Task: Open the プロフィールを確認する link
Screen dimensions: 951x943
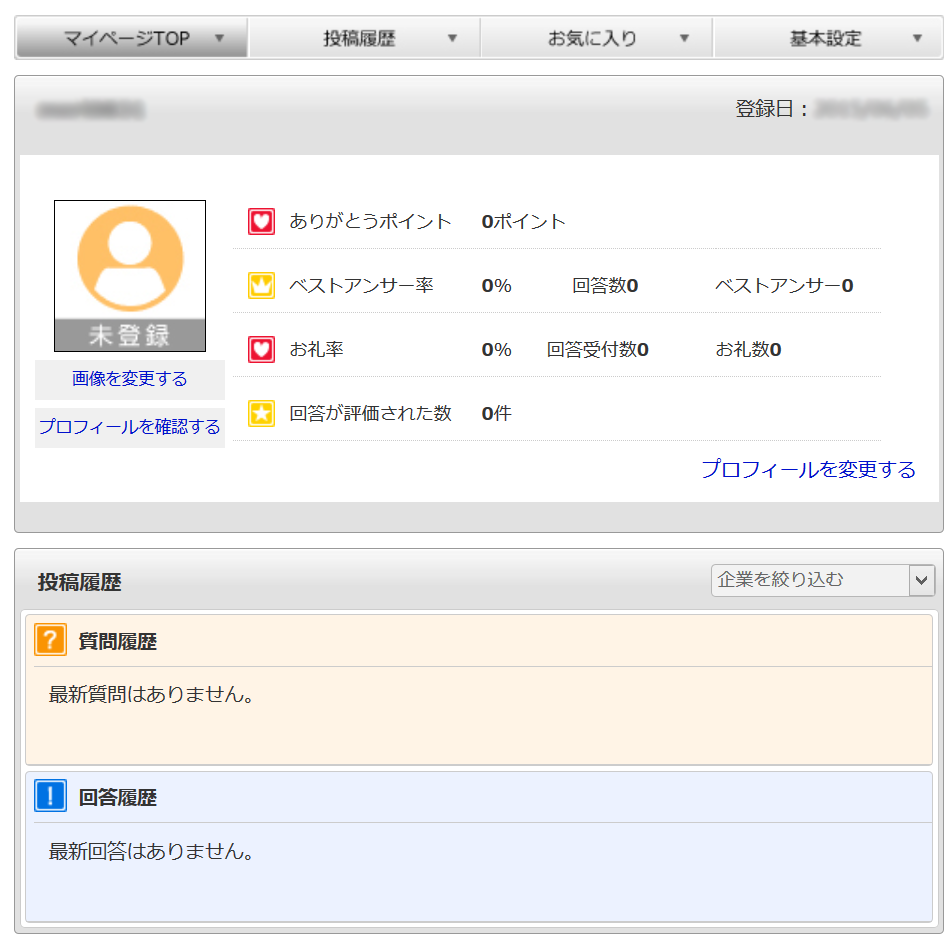Action: click(130, 427)
